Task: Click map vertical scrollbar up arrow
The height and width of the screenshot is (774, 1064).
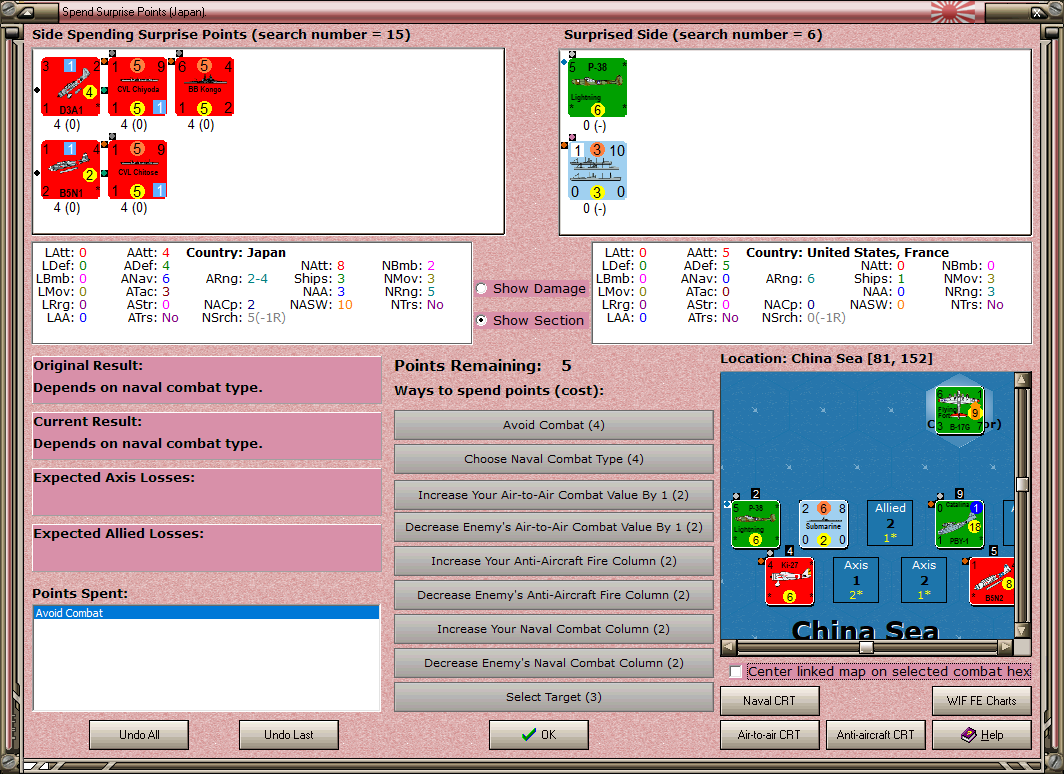Action: (x=1023, y=380)
